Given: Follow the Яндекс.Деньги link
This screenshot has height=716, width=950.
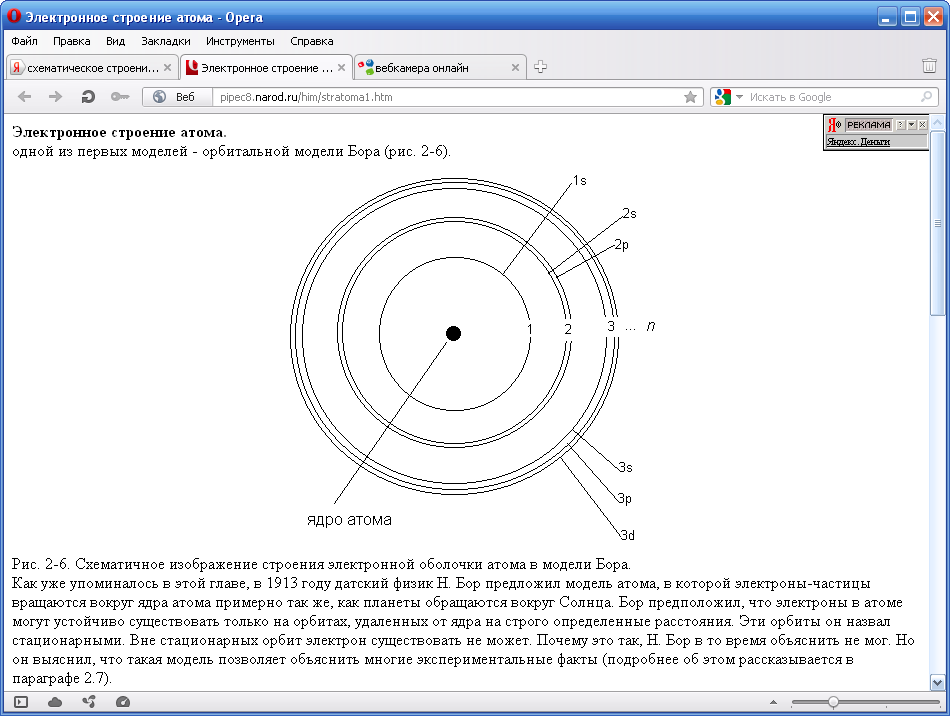Looking at the screenshot, I should coord(858,142).
